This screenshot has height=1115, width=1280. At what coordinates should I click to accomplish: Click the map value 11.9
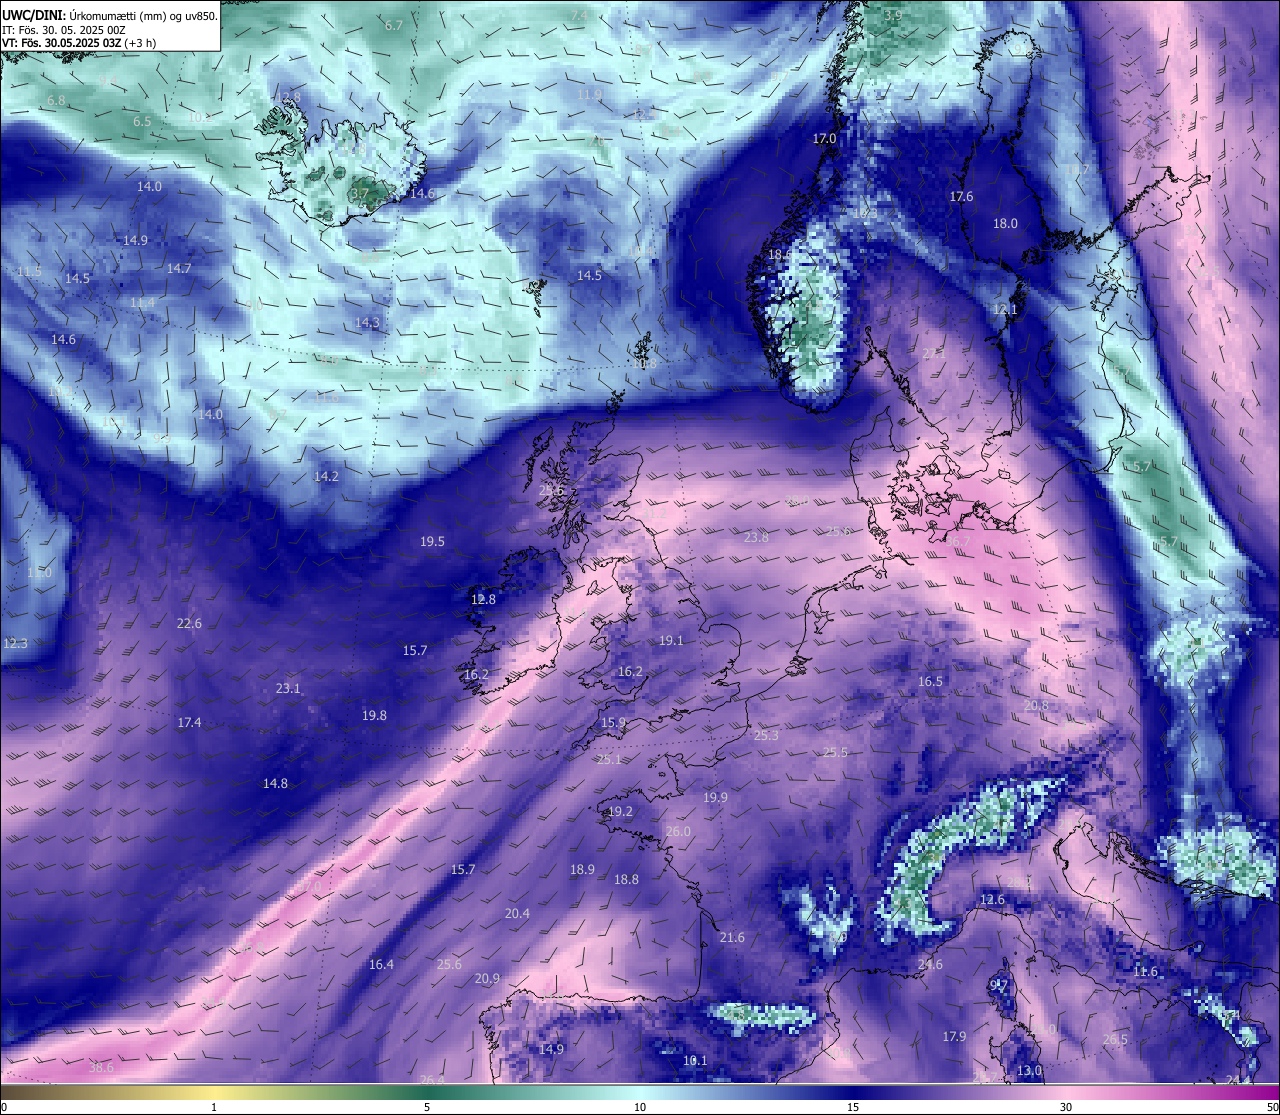coord(589,94)
